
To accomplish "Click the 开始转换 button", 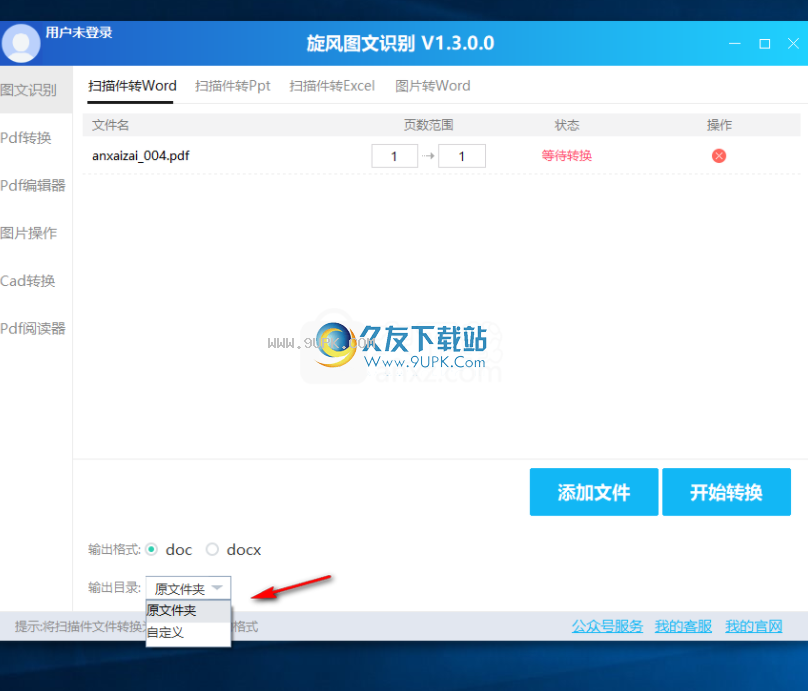I will [726, 492].
